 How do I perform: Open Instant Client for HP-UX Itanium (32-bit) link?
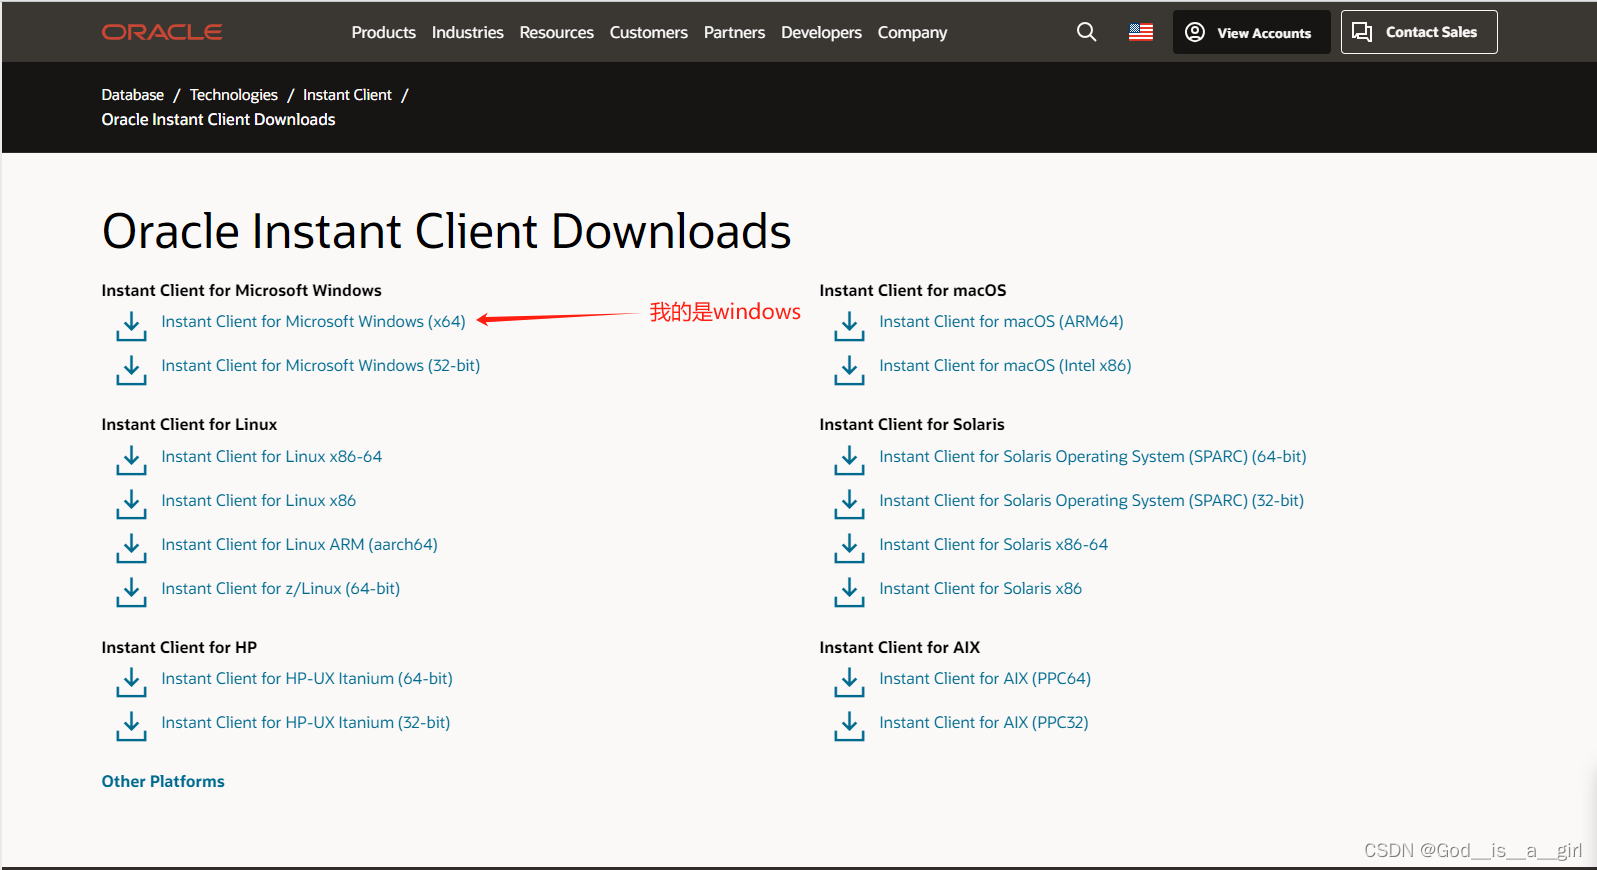click(305, 723)
